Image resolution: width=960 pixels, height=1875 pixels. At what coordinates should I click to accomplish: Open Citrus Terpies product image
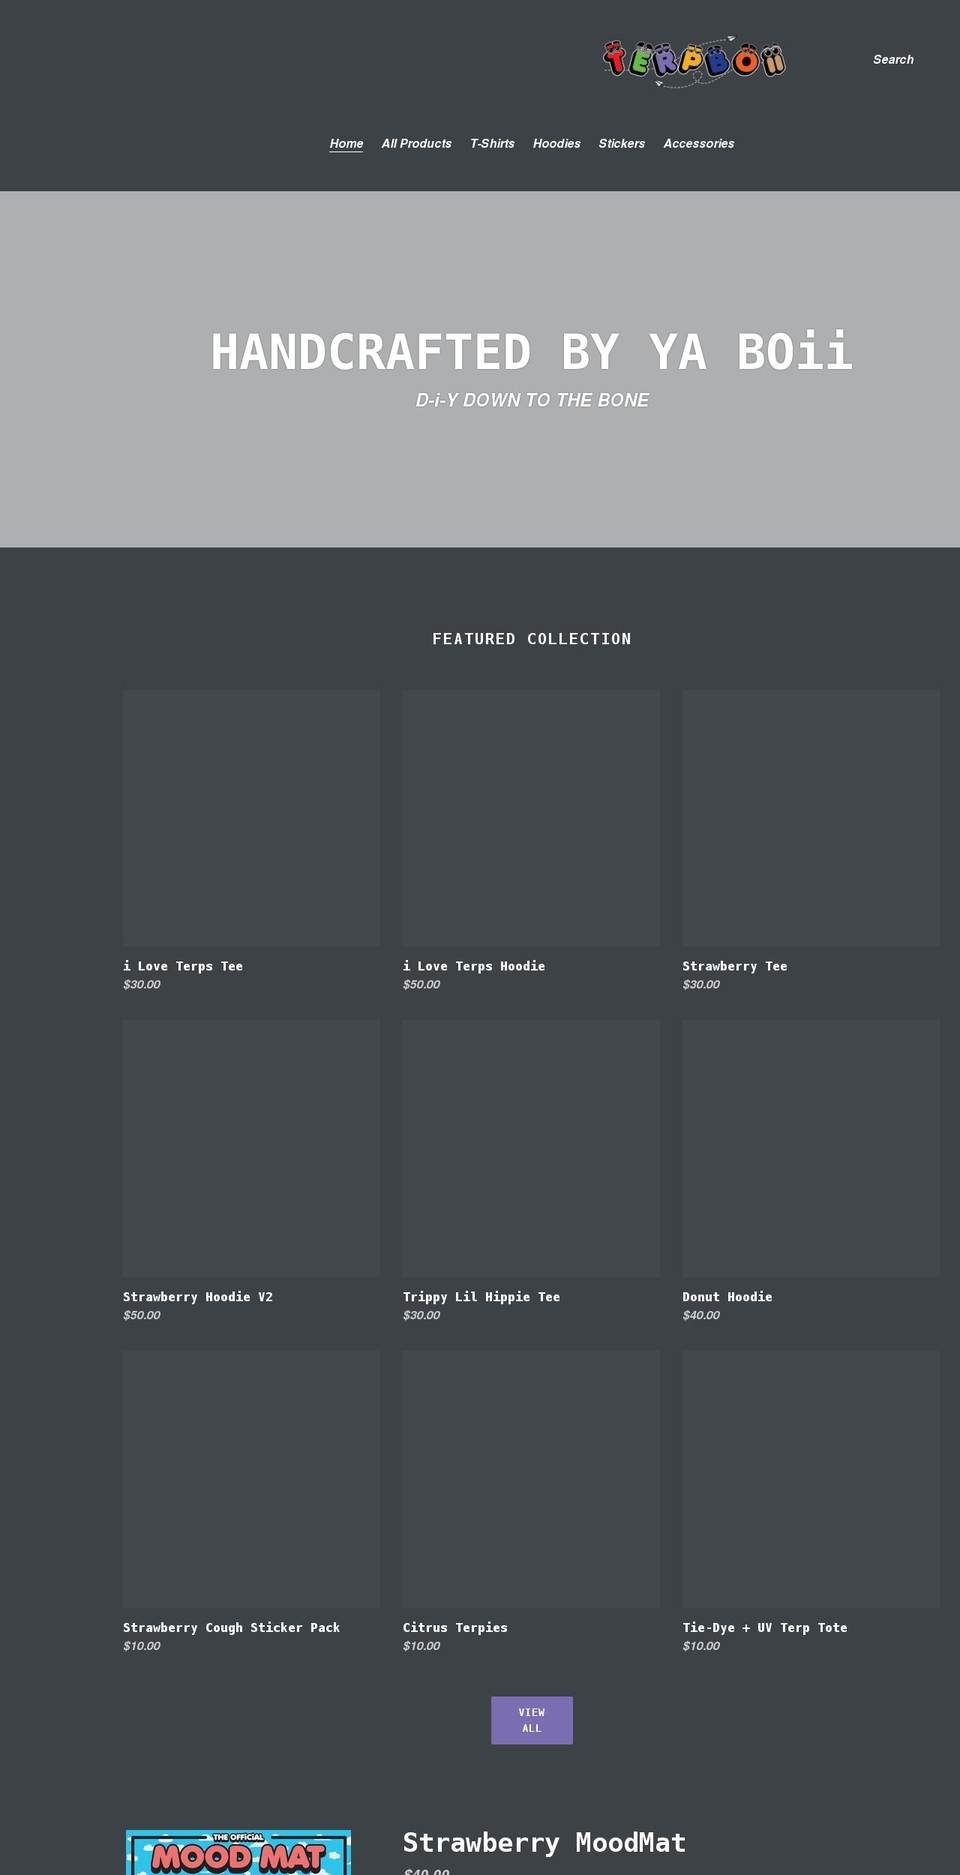tap(531, 1479)
